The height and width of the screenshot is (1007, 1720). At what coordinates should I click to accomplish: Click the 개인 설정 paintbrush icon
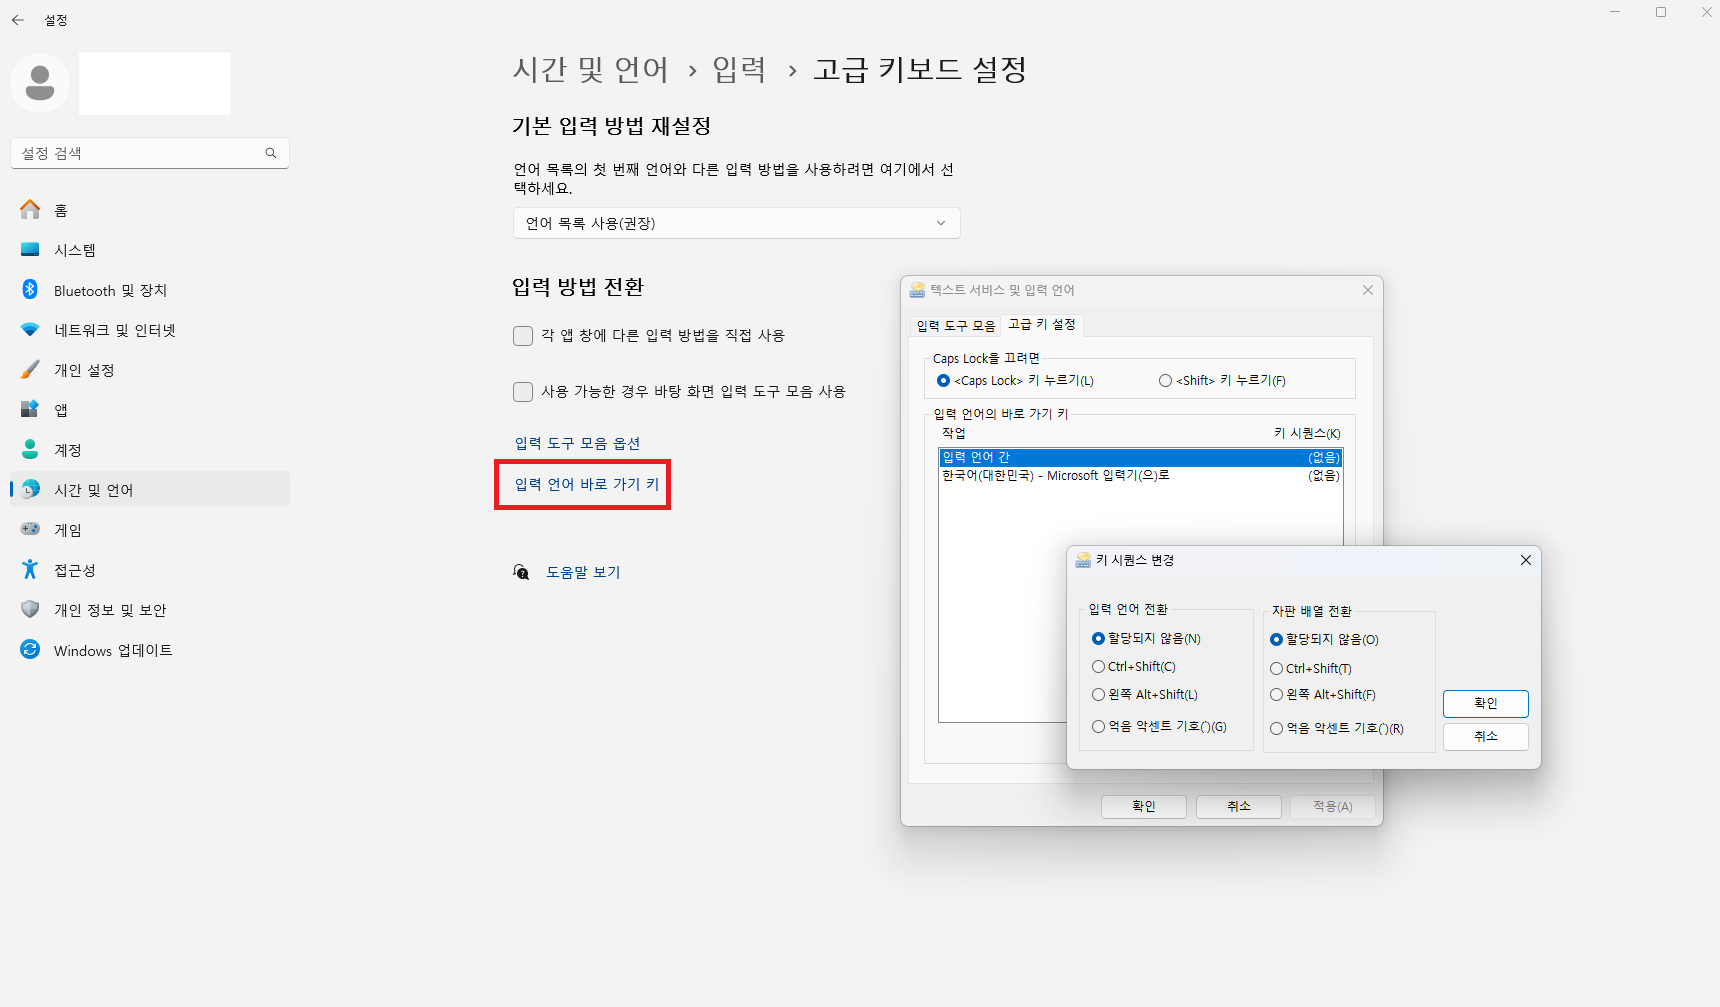coord(30,370)
